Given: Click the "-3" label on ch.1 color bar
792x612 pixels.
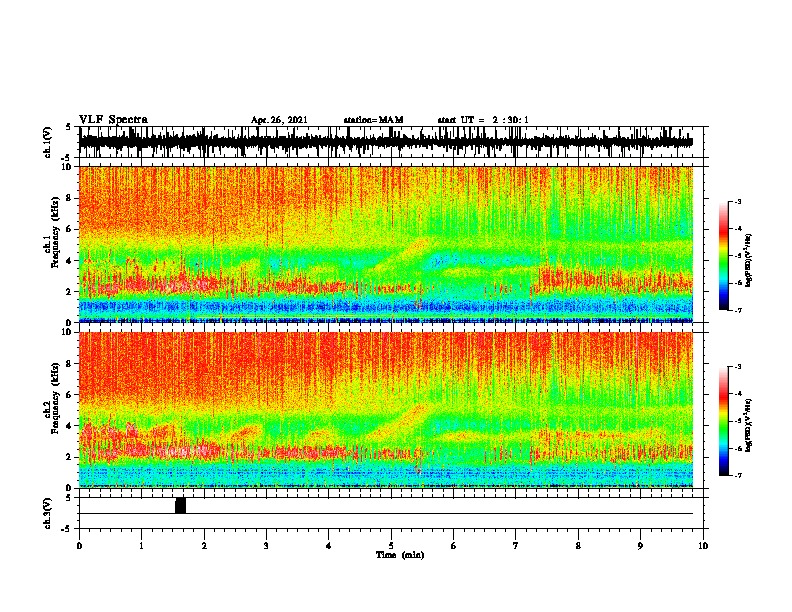Looking at the screenshot, I should [738, 201].
